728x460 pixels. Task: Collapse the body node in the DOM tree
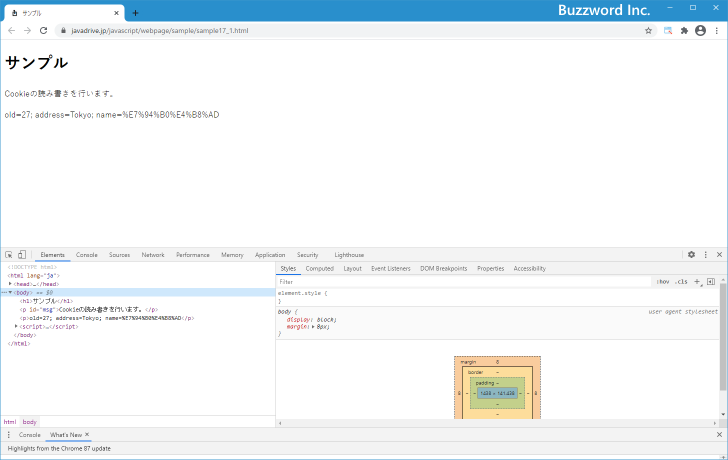(10, 292)
